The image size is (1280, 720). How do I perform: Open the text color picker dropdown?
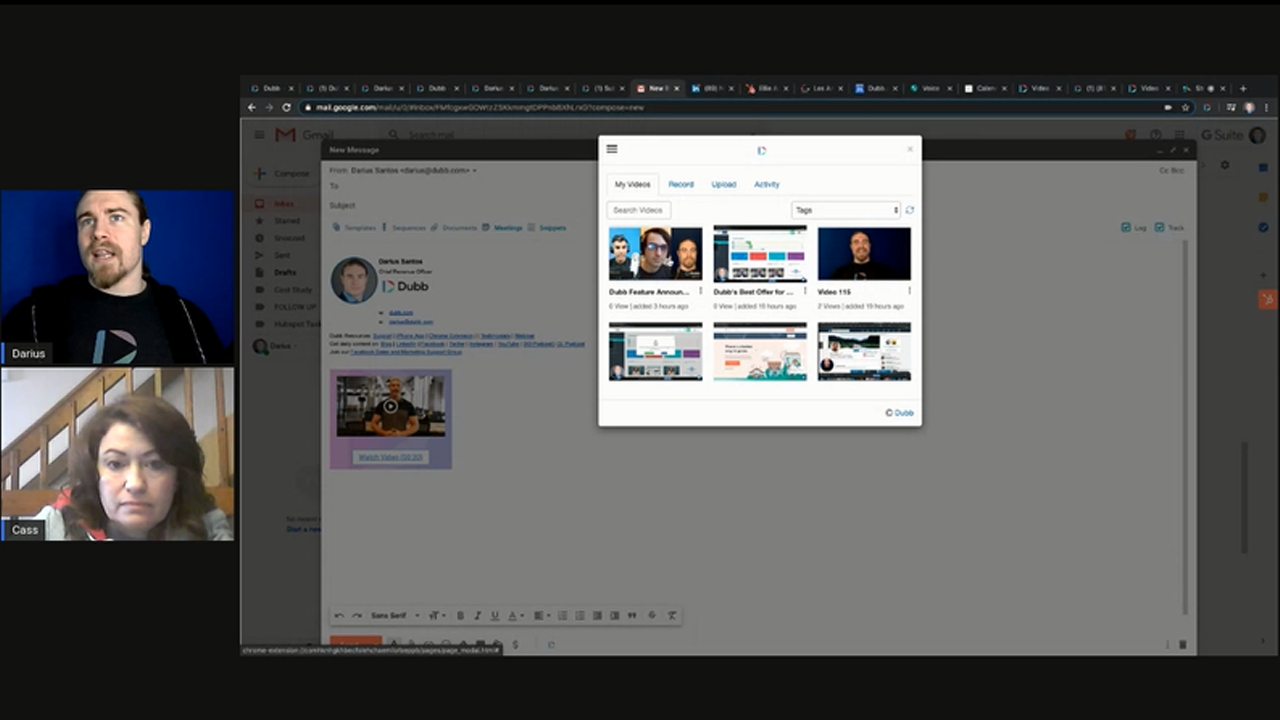coord(516,616)
